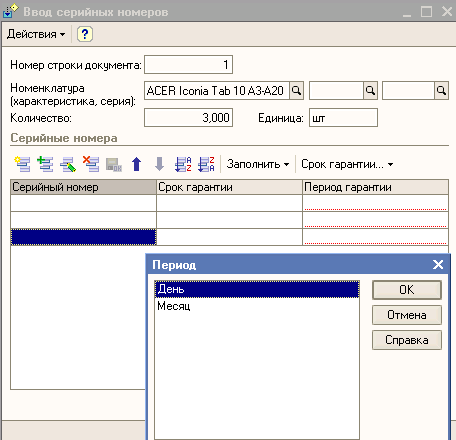Select Месяц in the Период list
Viewport: 456px width, 440px height.
[257, 306]
